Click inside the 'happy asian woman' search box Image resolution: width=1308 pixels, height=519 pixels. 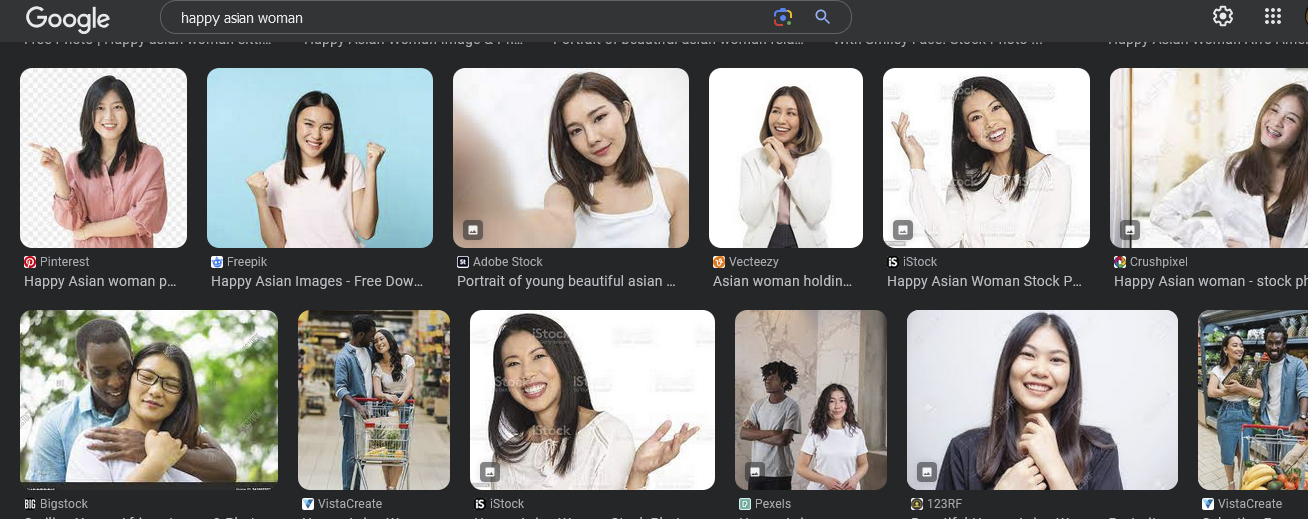coord(470,17)
